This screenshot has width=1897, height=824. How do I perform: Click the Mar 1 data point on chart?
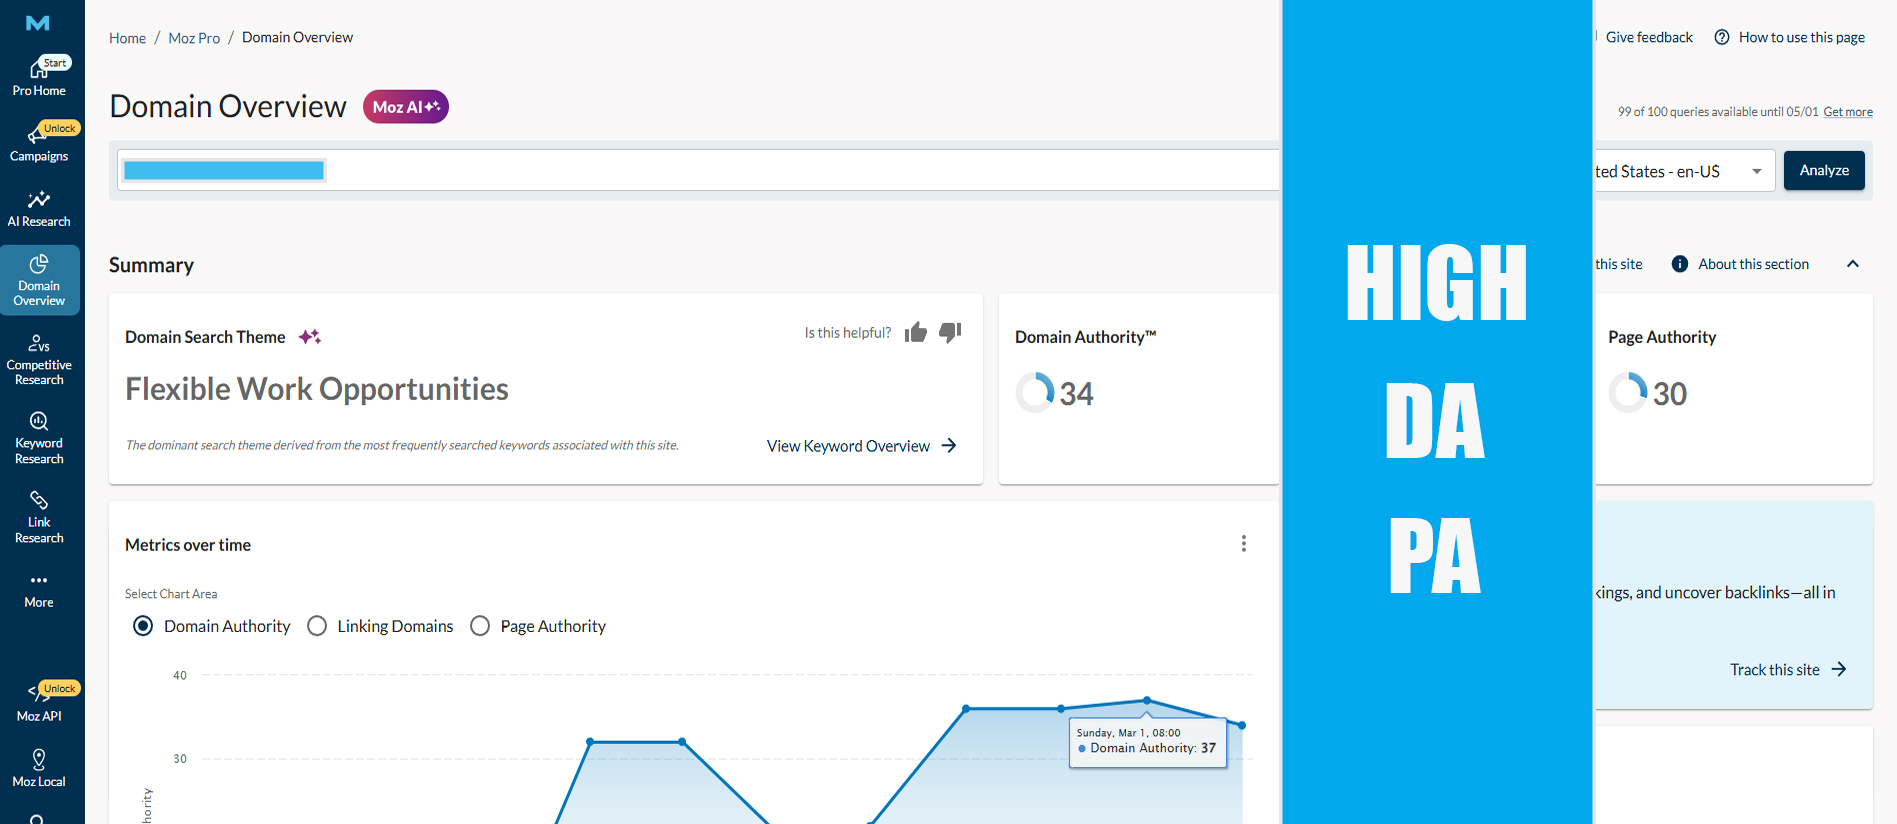[x=1147, y=700]
